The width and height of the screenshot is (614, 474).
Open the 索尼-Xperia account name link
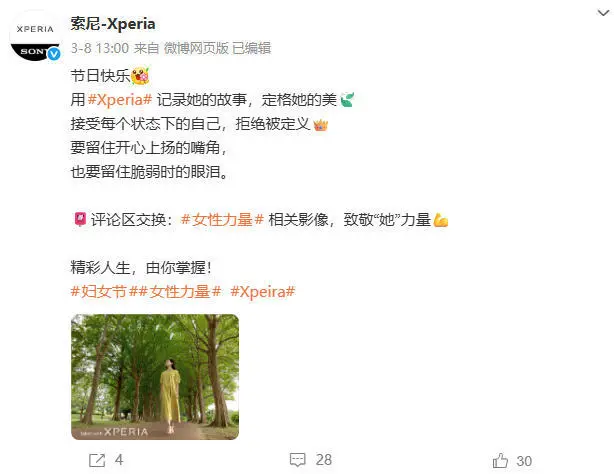113,24
